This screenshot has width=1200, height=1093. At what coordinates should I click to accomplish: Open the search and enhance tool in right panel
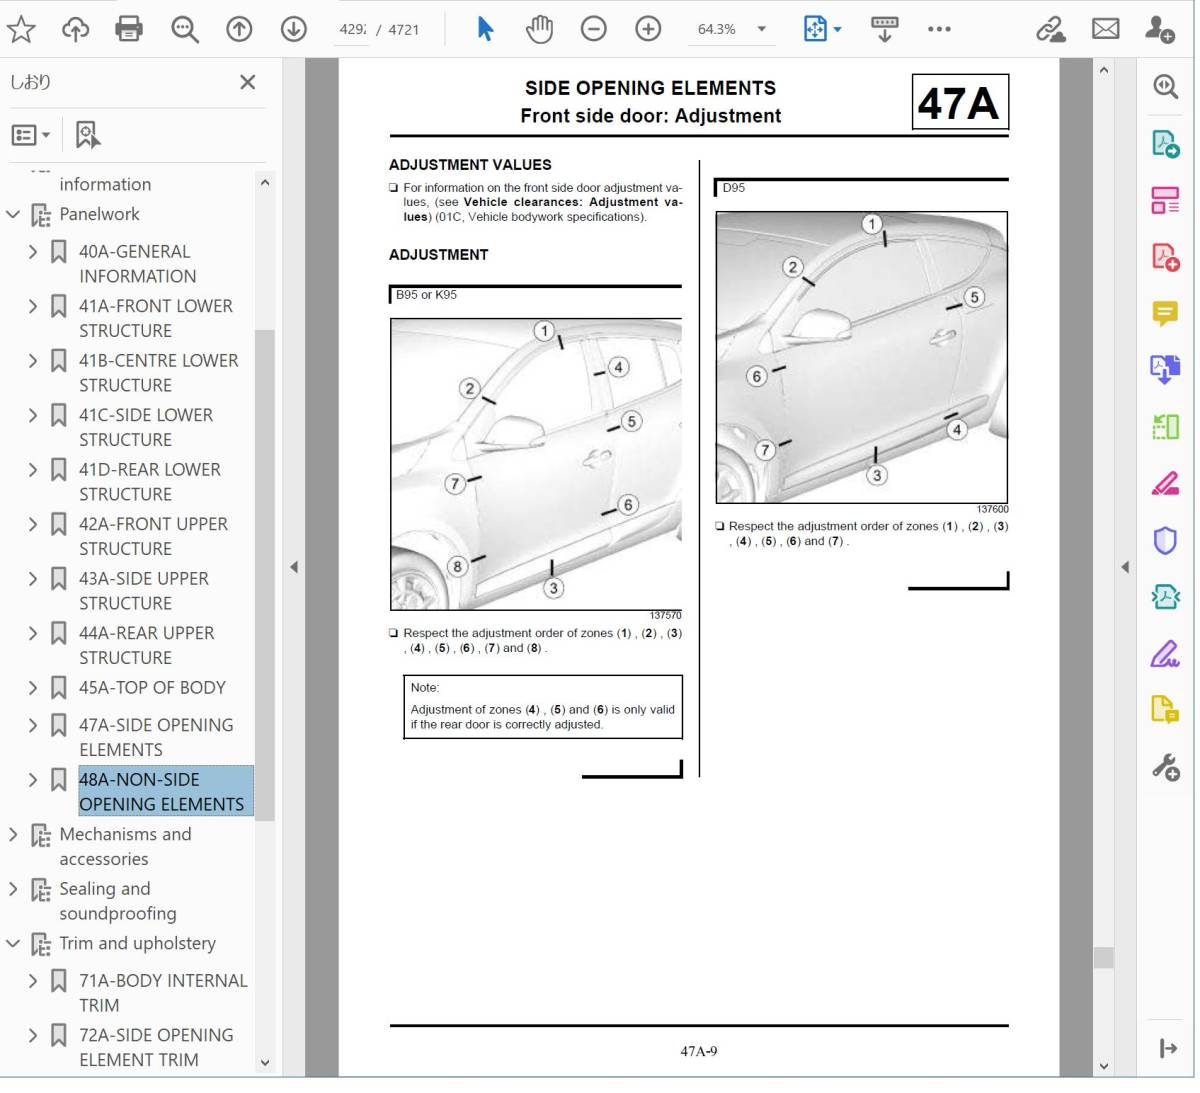pyautogui.click(x=1165, y=87)
